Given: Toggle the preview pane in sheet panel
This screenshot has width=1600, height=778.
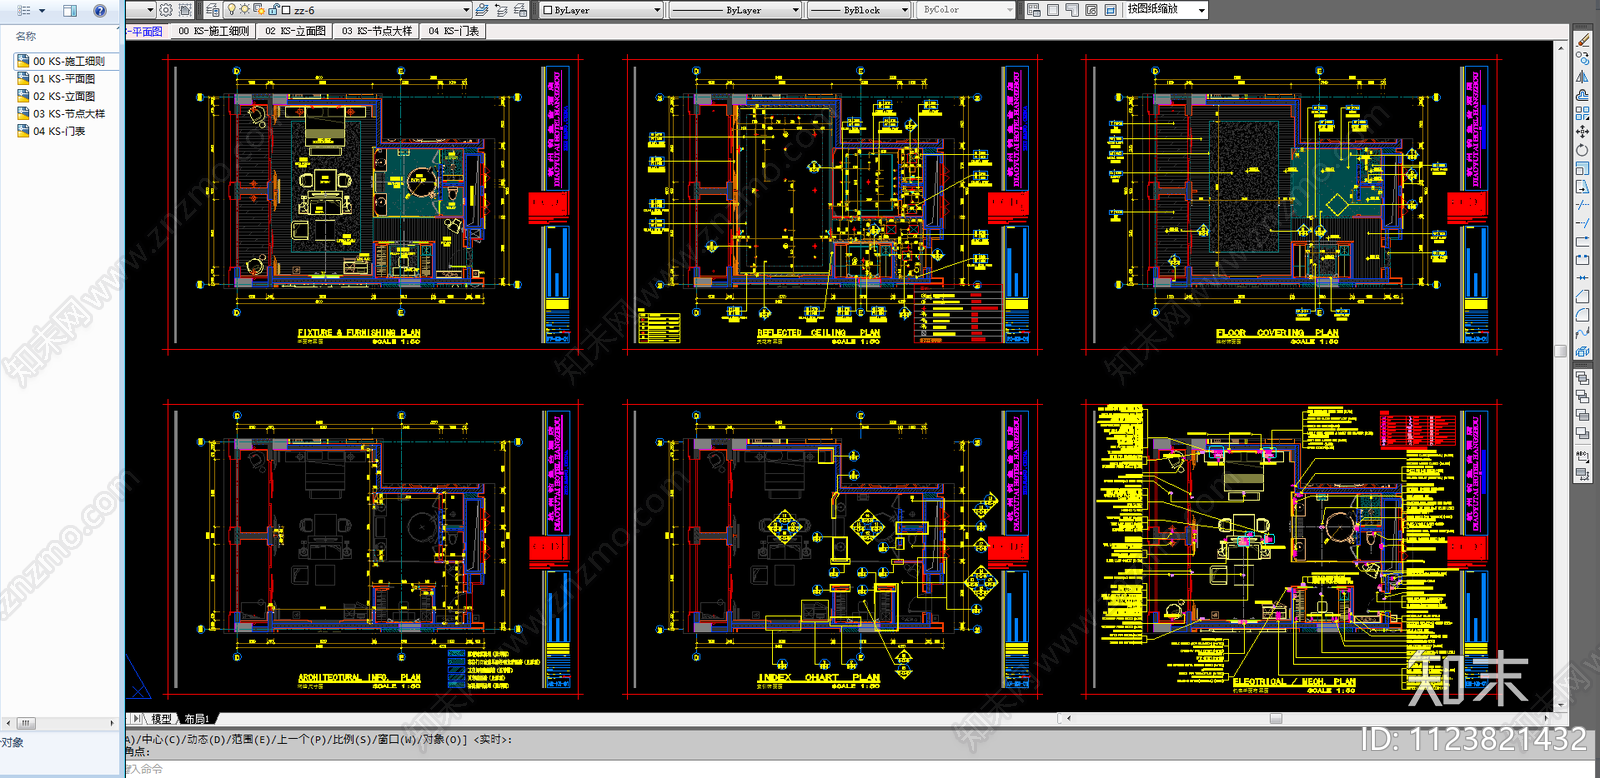Looking at the screenshot, I should (70, 10).
